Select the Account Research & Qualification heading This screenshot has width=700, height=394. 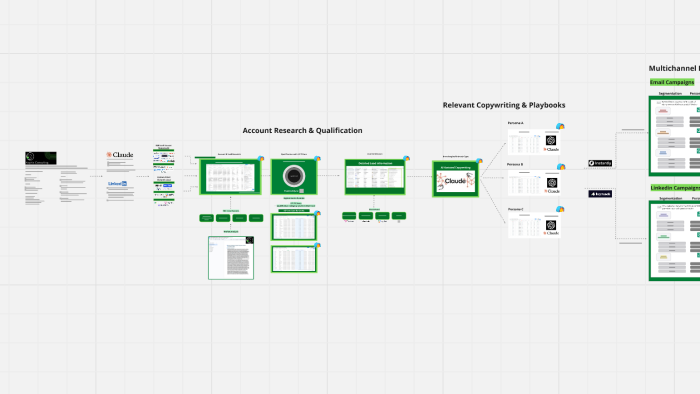tap(302, 130)
